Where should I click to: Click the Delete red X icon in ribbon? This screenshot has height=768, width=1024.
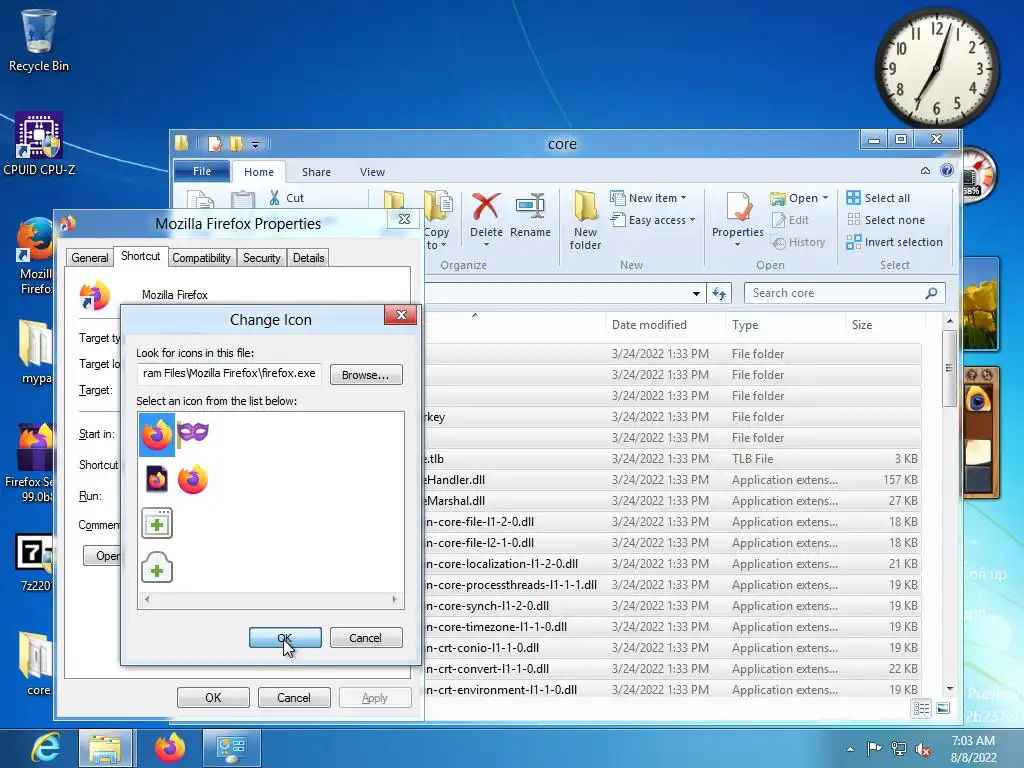[x=487, y=206]
